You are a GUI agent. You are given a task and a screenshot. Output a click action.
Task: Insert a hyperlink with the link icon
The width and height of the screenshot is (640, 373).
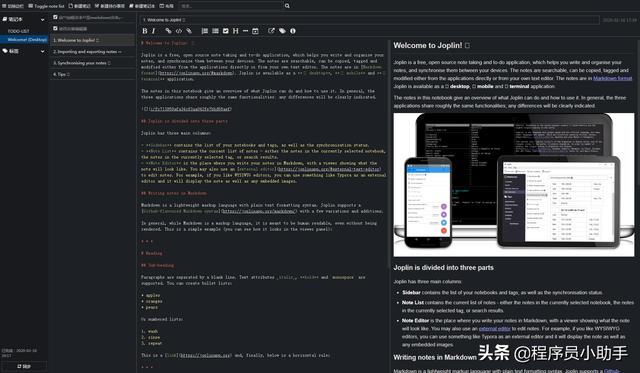coord(168,31)
